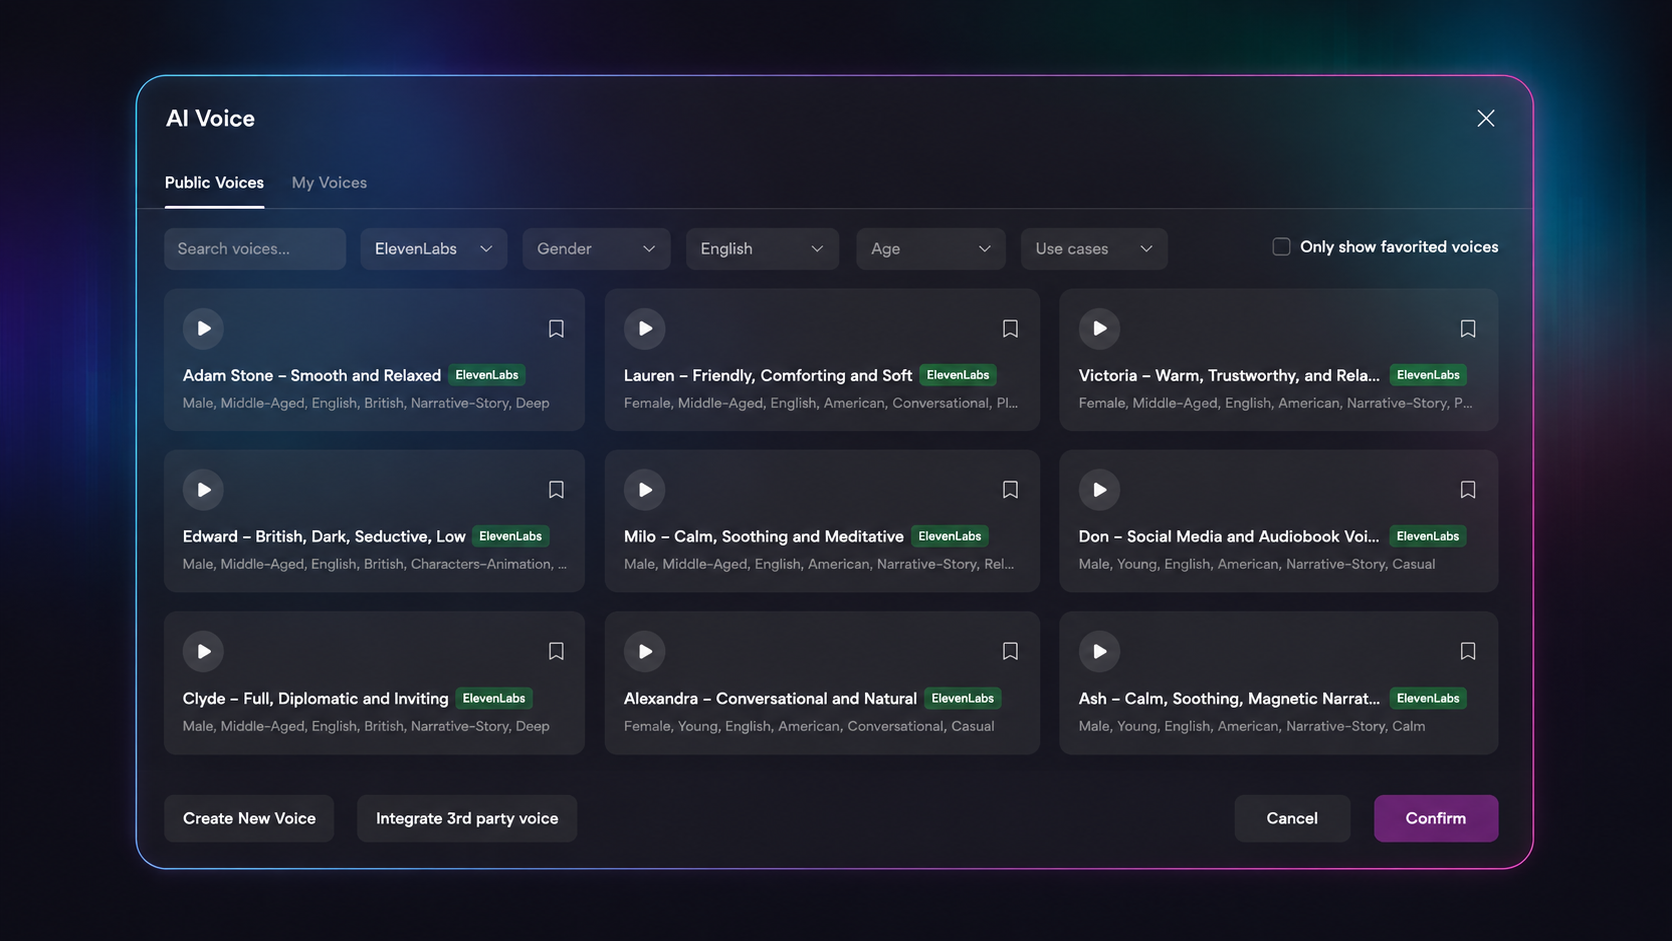Click the ElevenLabs badge on Edward

coord(511,536)
